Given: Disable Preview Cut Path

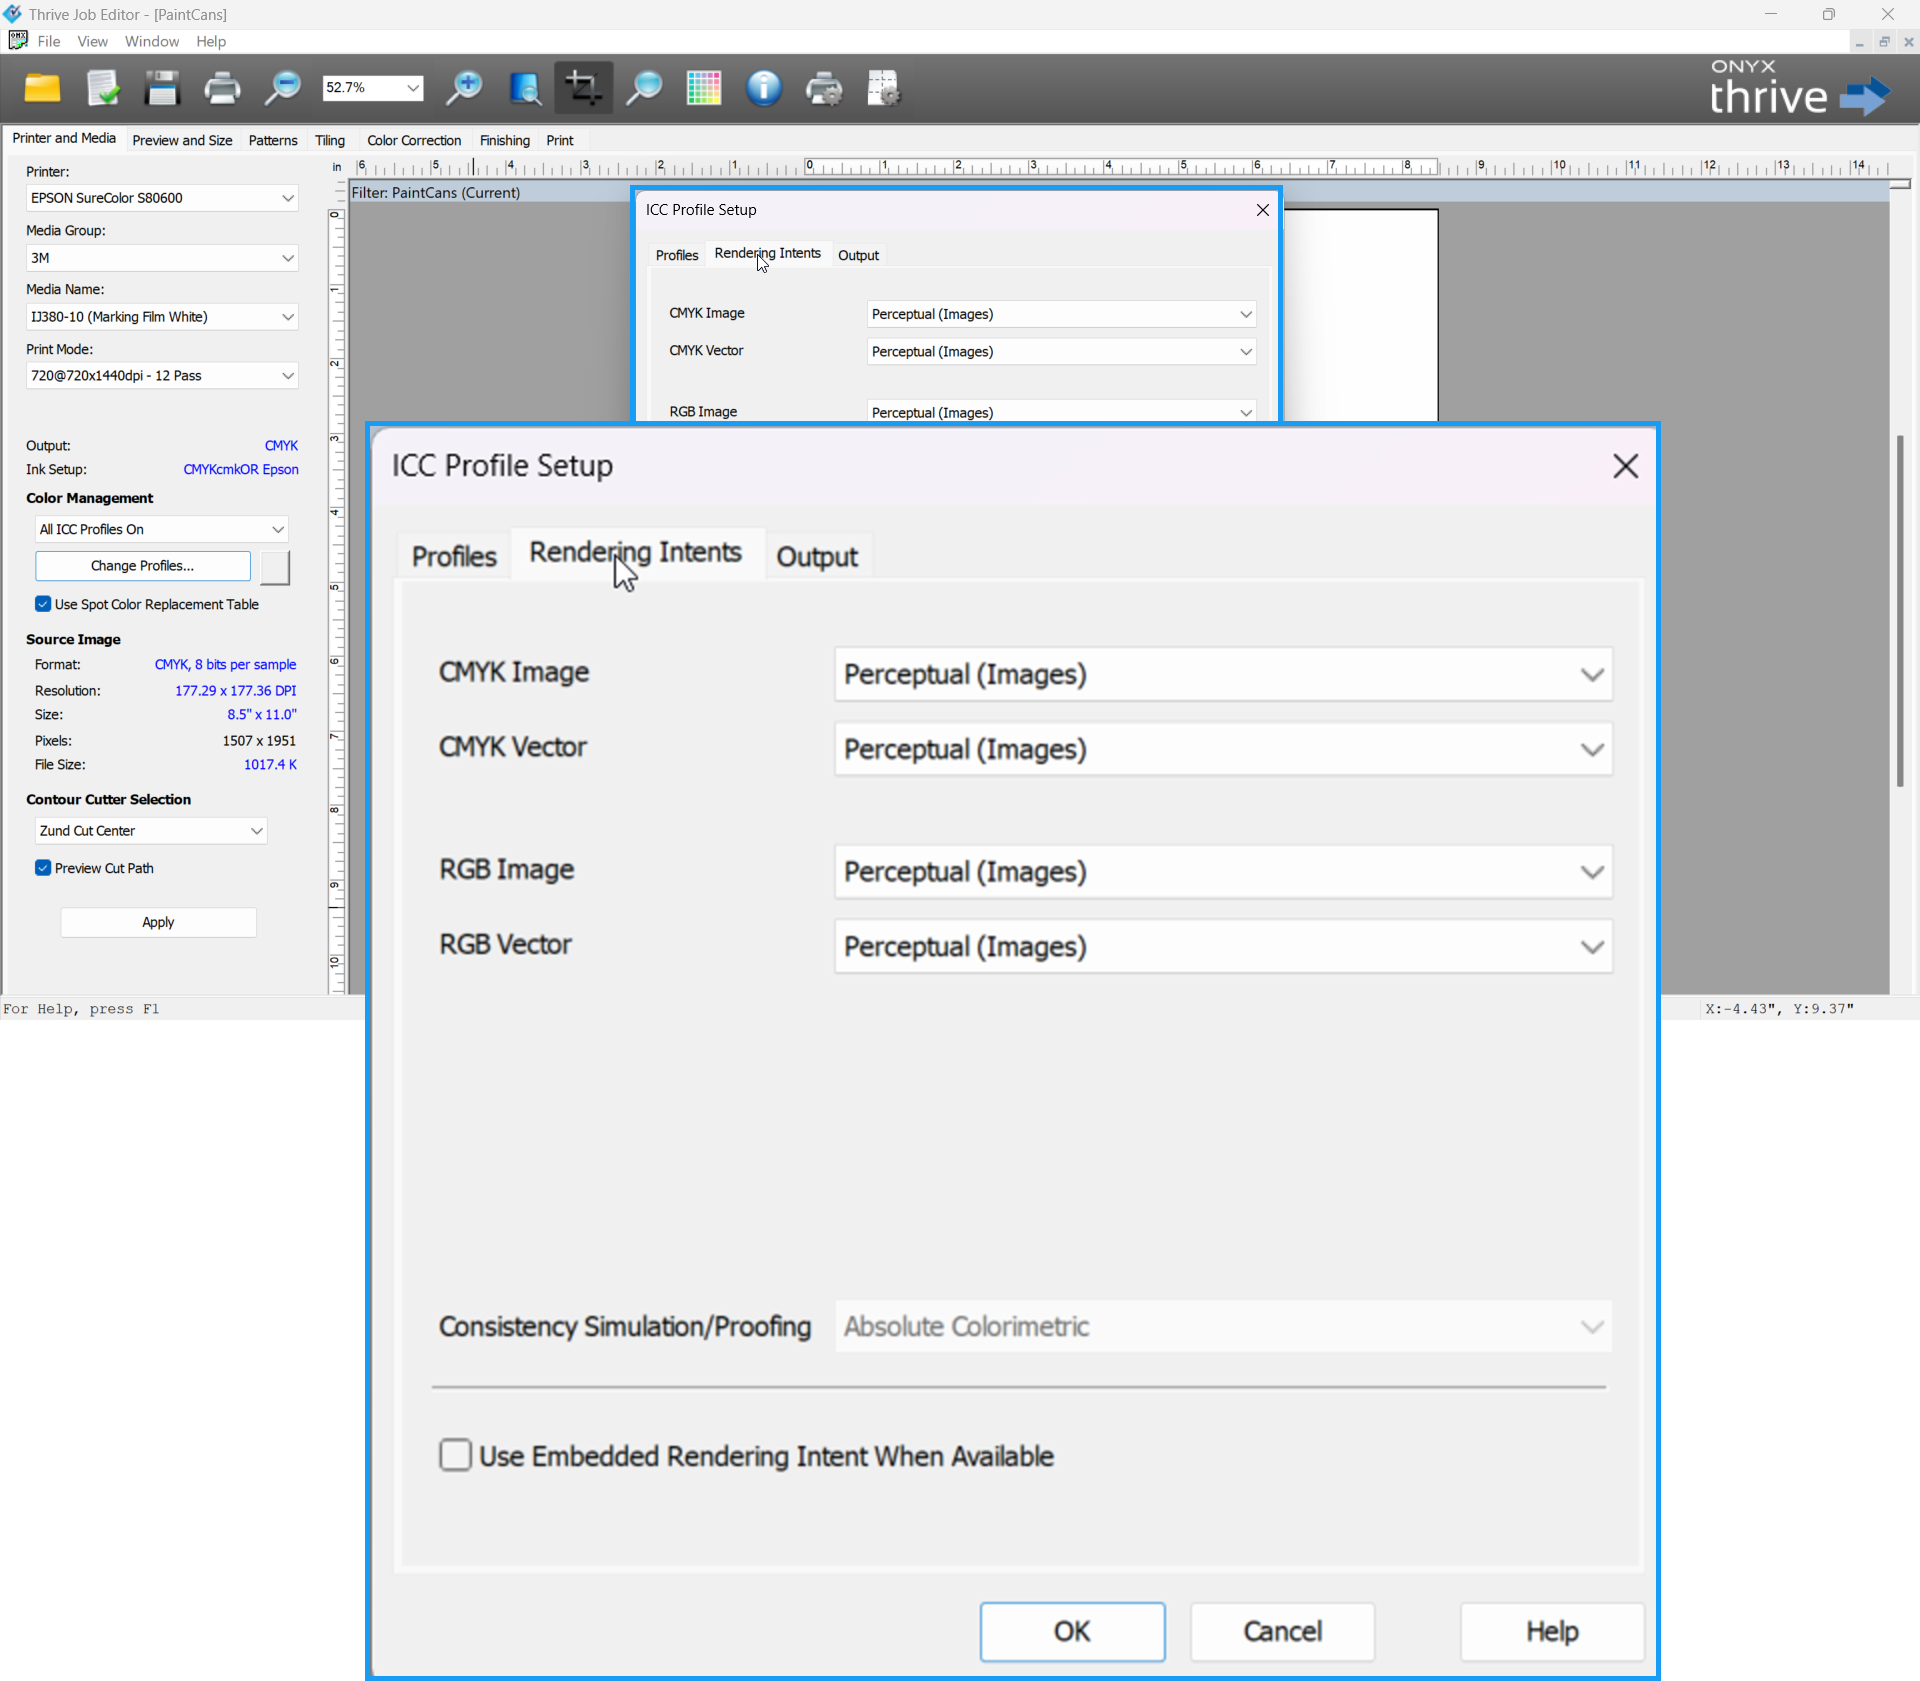Looking at the screenshot, I should (x=43, y=868).
